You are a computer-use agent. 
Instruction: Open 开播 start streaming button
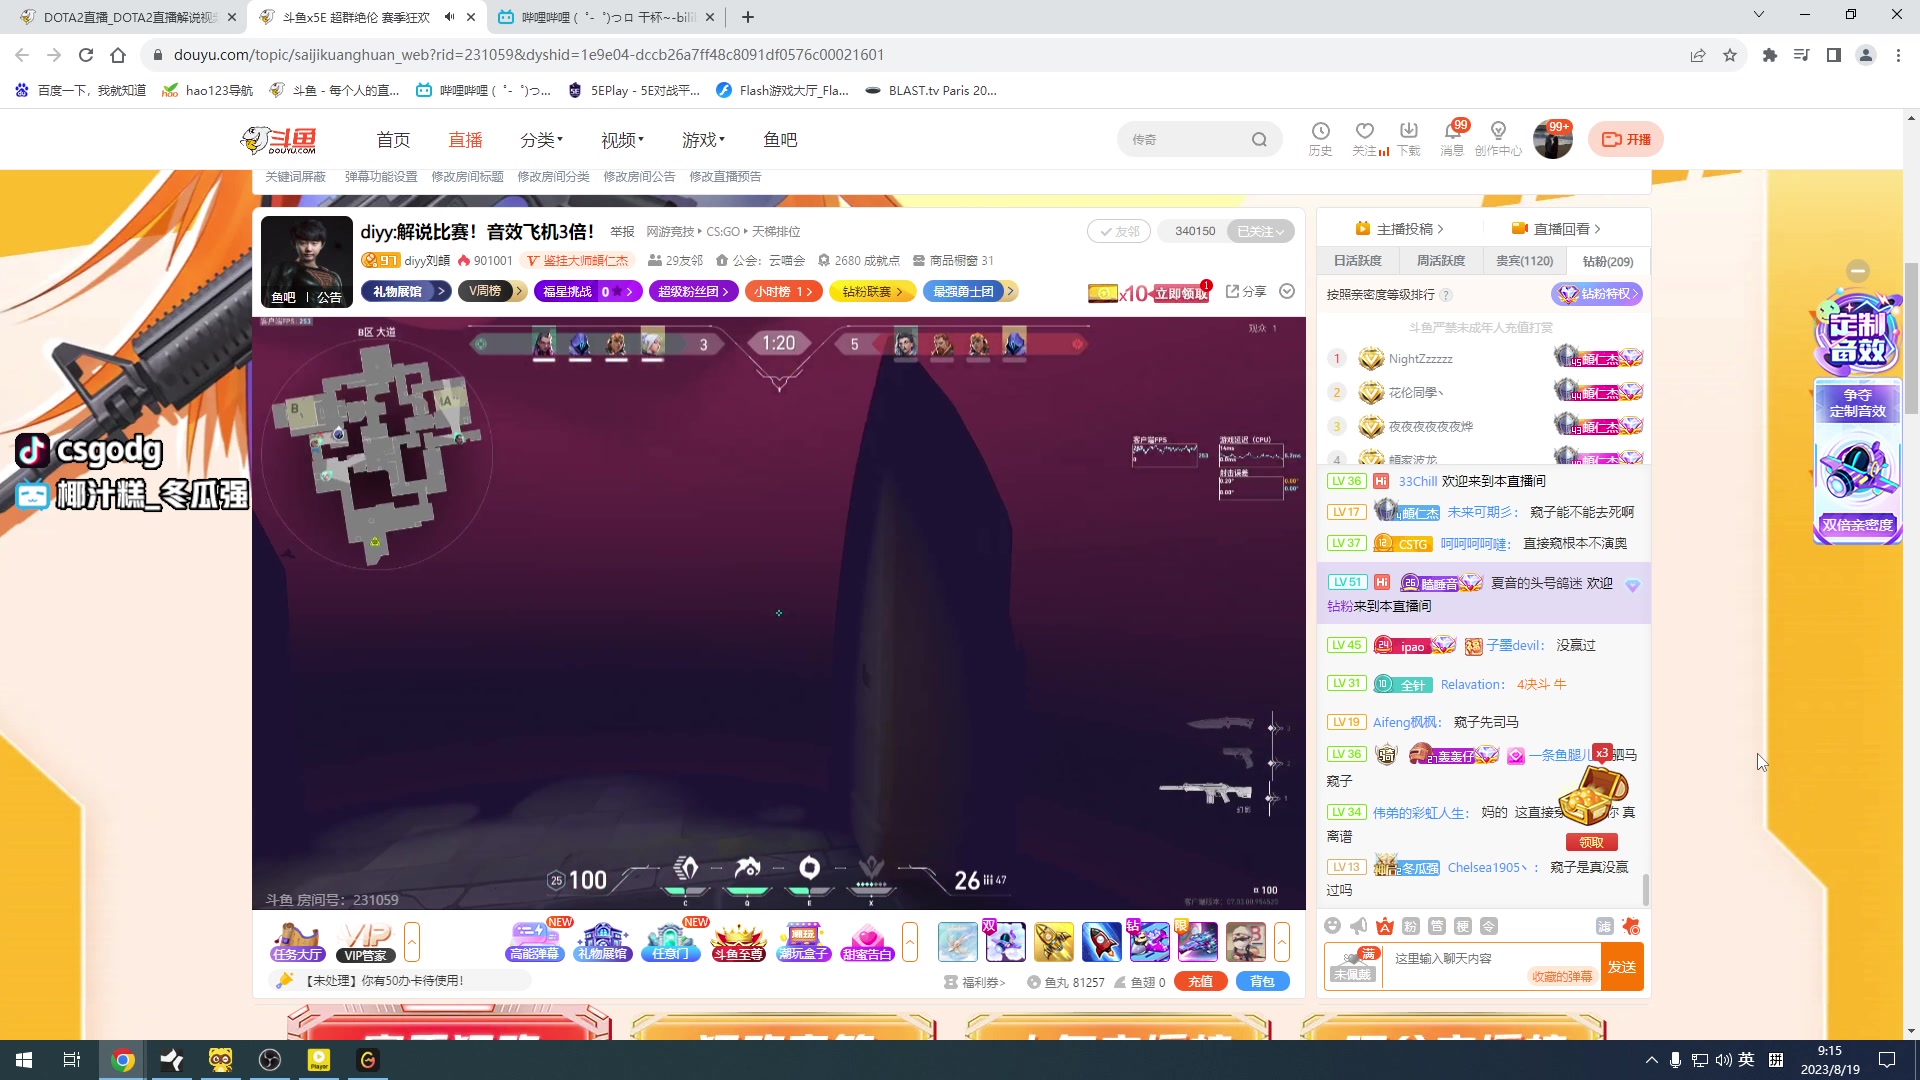tap(1626, 139)
